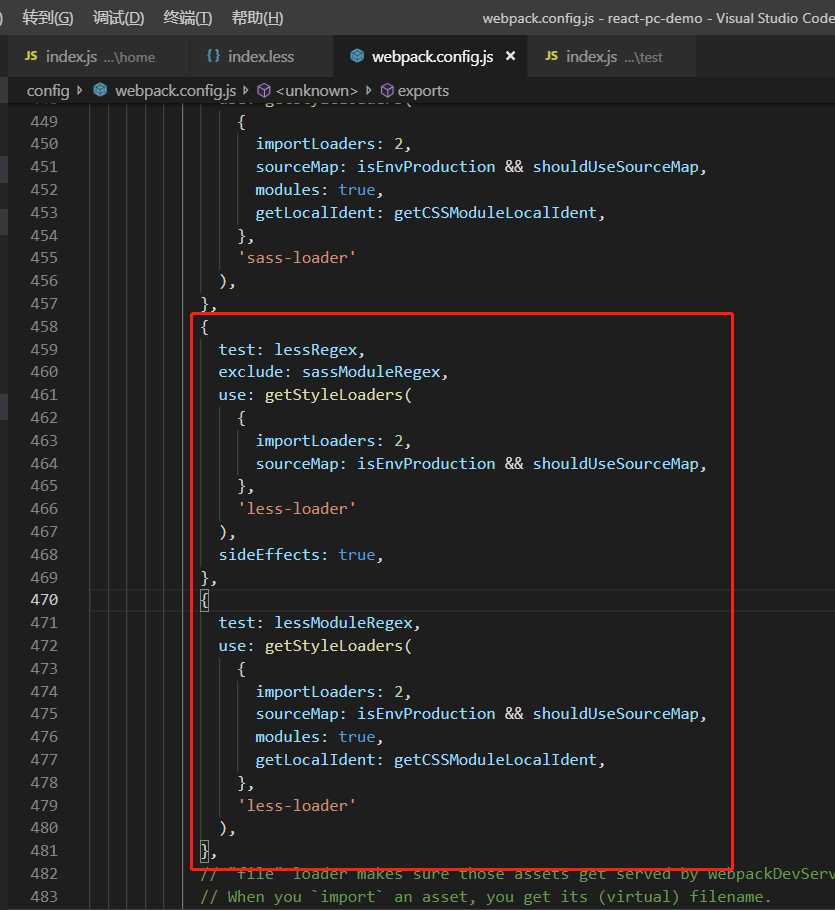Open the 帮助(H) menu
835x910 pixels.
click(257, 18)
